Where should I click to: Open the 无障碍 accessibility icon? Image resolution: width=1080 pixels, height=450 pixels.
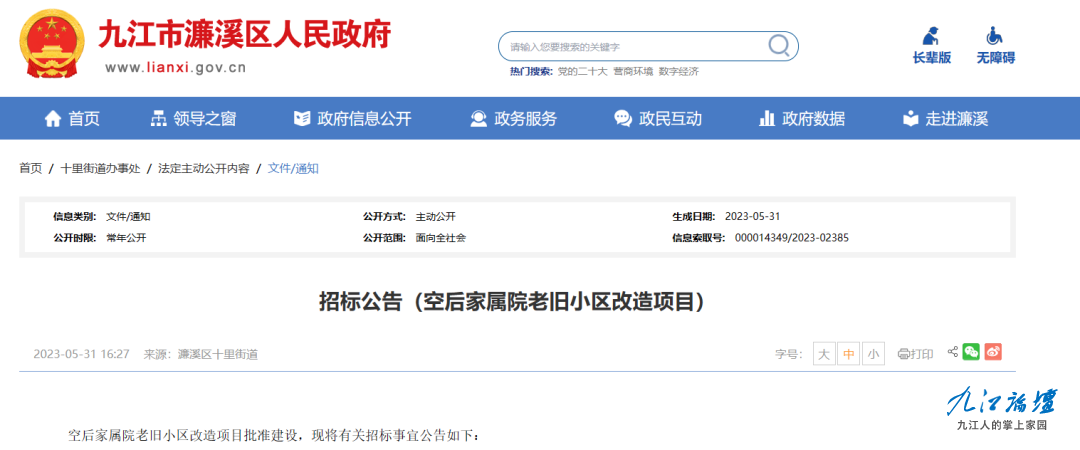coord(995,37)
